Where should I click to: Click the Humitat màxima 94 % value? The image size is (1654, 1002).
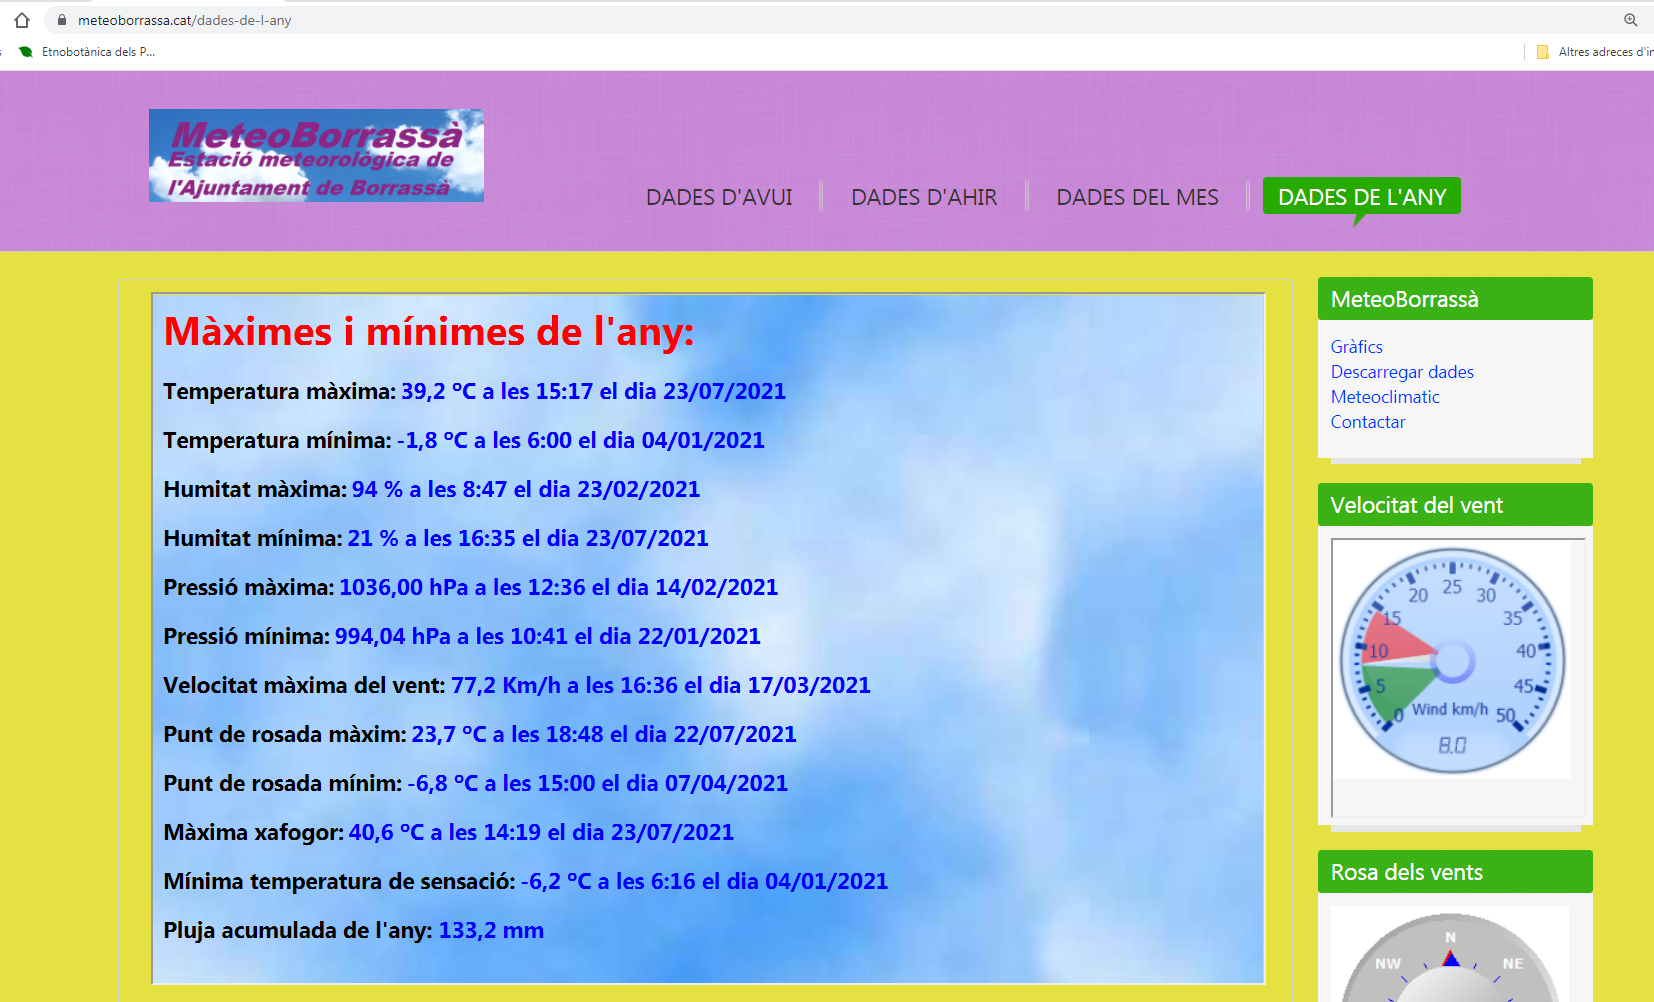pyautogui.click(x=526, y=489)
